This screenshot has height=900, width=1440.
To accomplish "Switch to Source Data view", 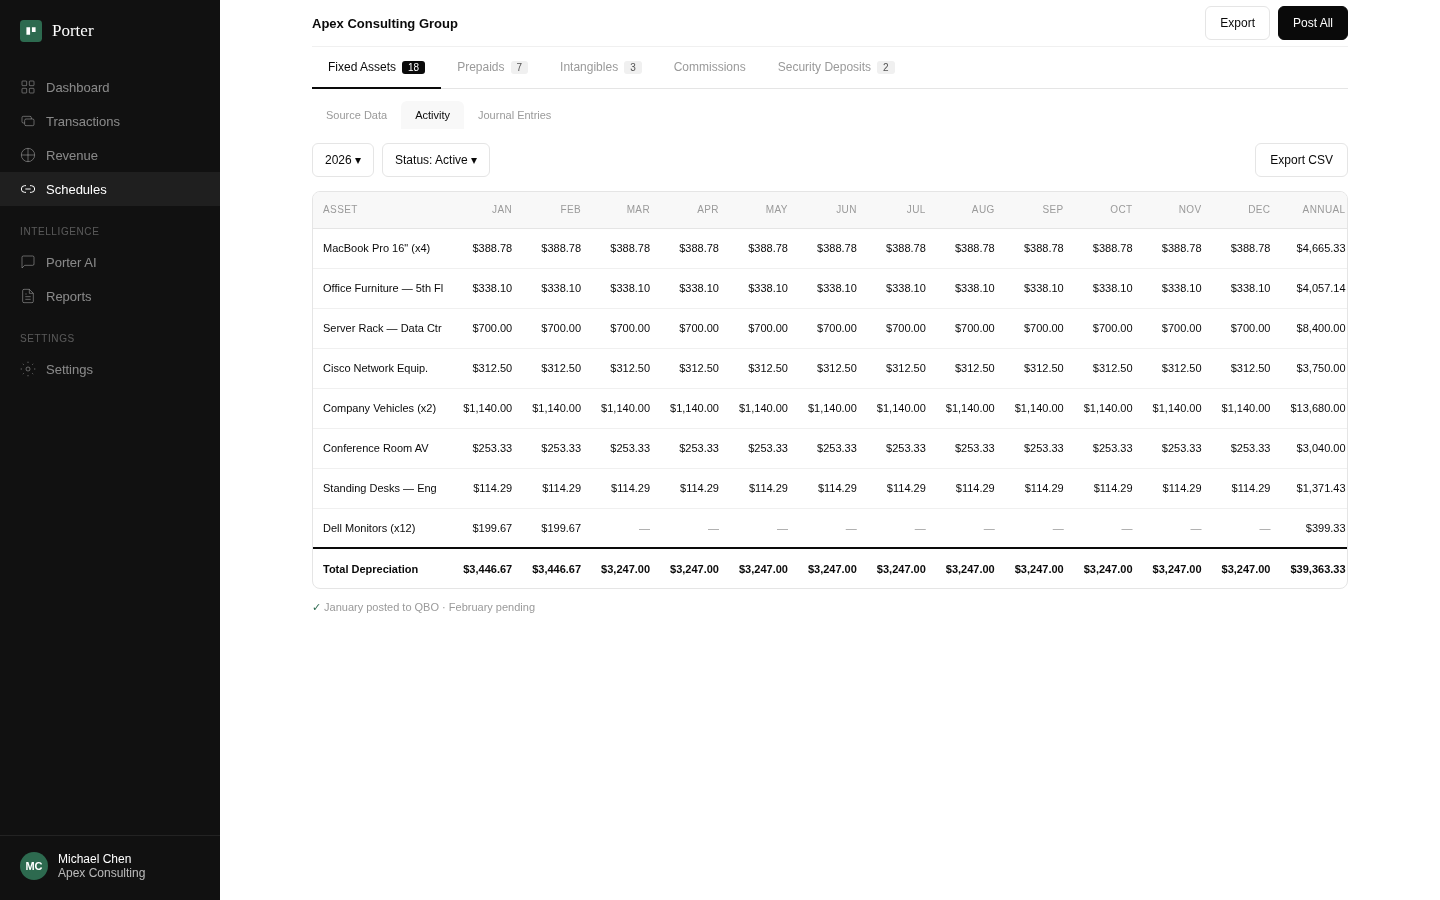I will 356,115.
